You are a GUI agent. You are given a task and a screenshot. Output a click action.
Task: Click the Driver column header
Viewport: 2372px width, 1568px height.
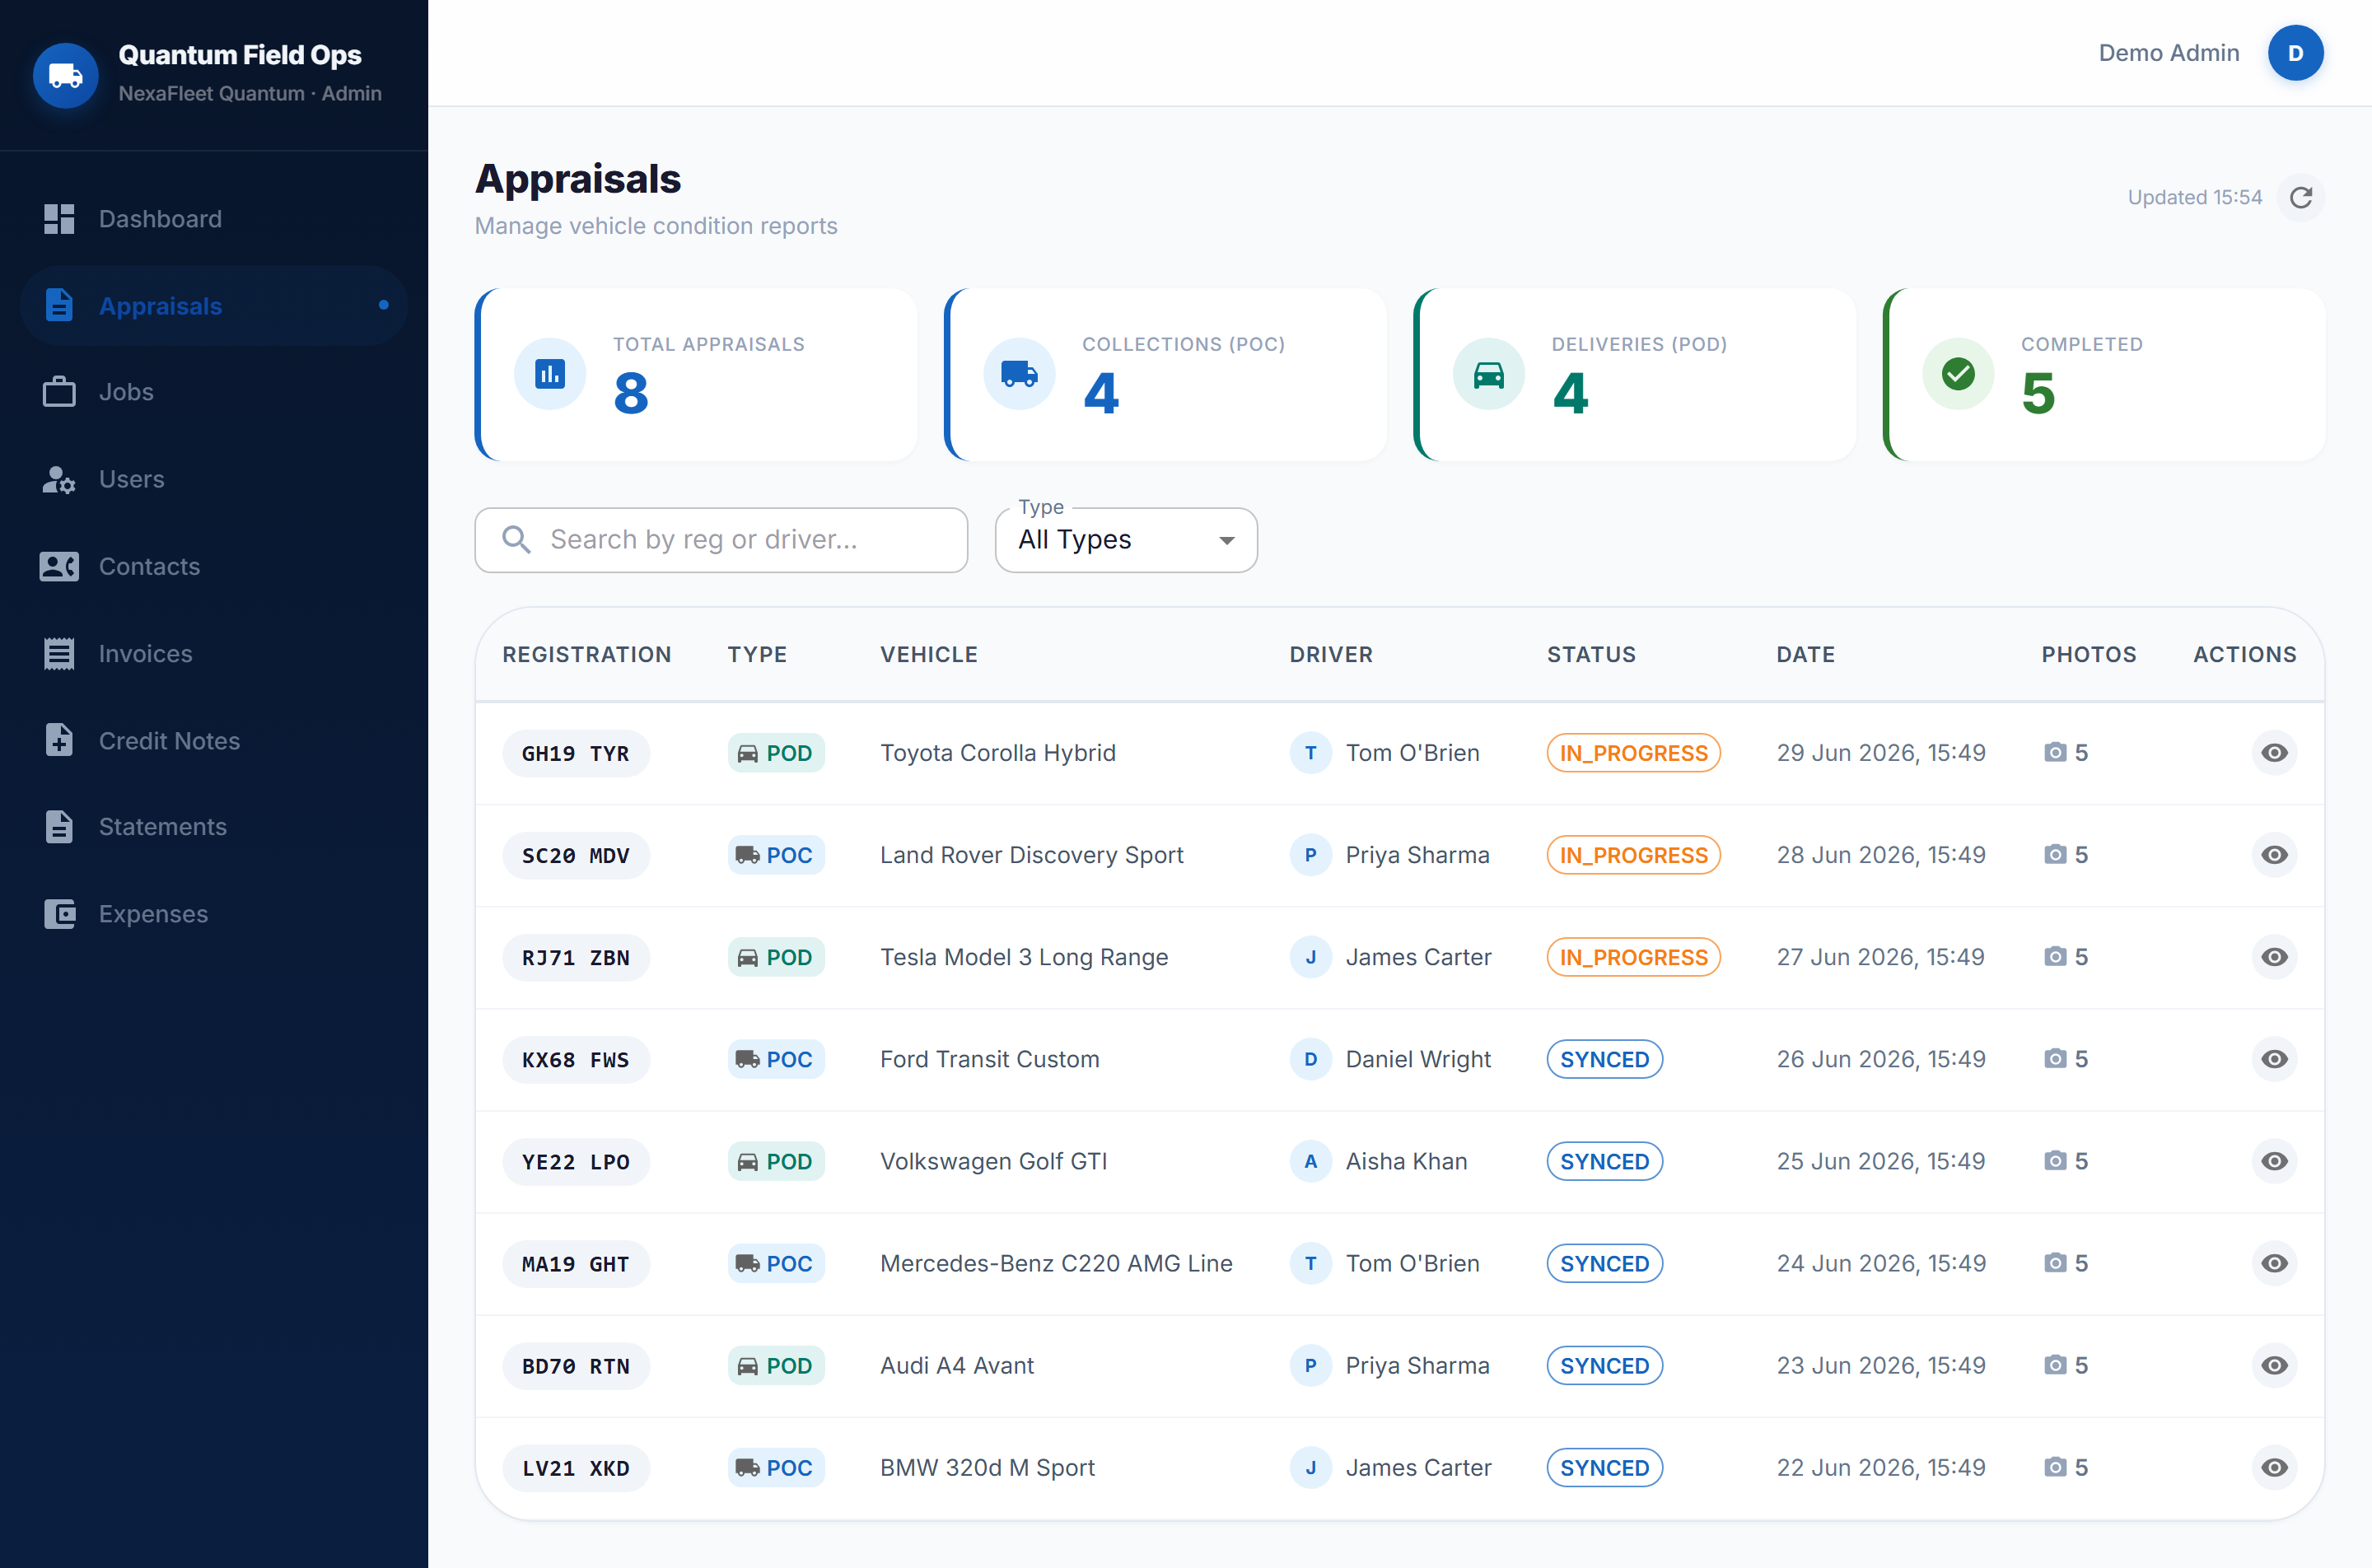[x=1331, y=654]
